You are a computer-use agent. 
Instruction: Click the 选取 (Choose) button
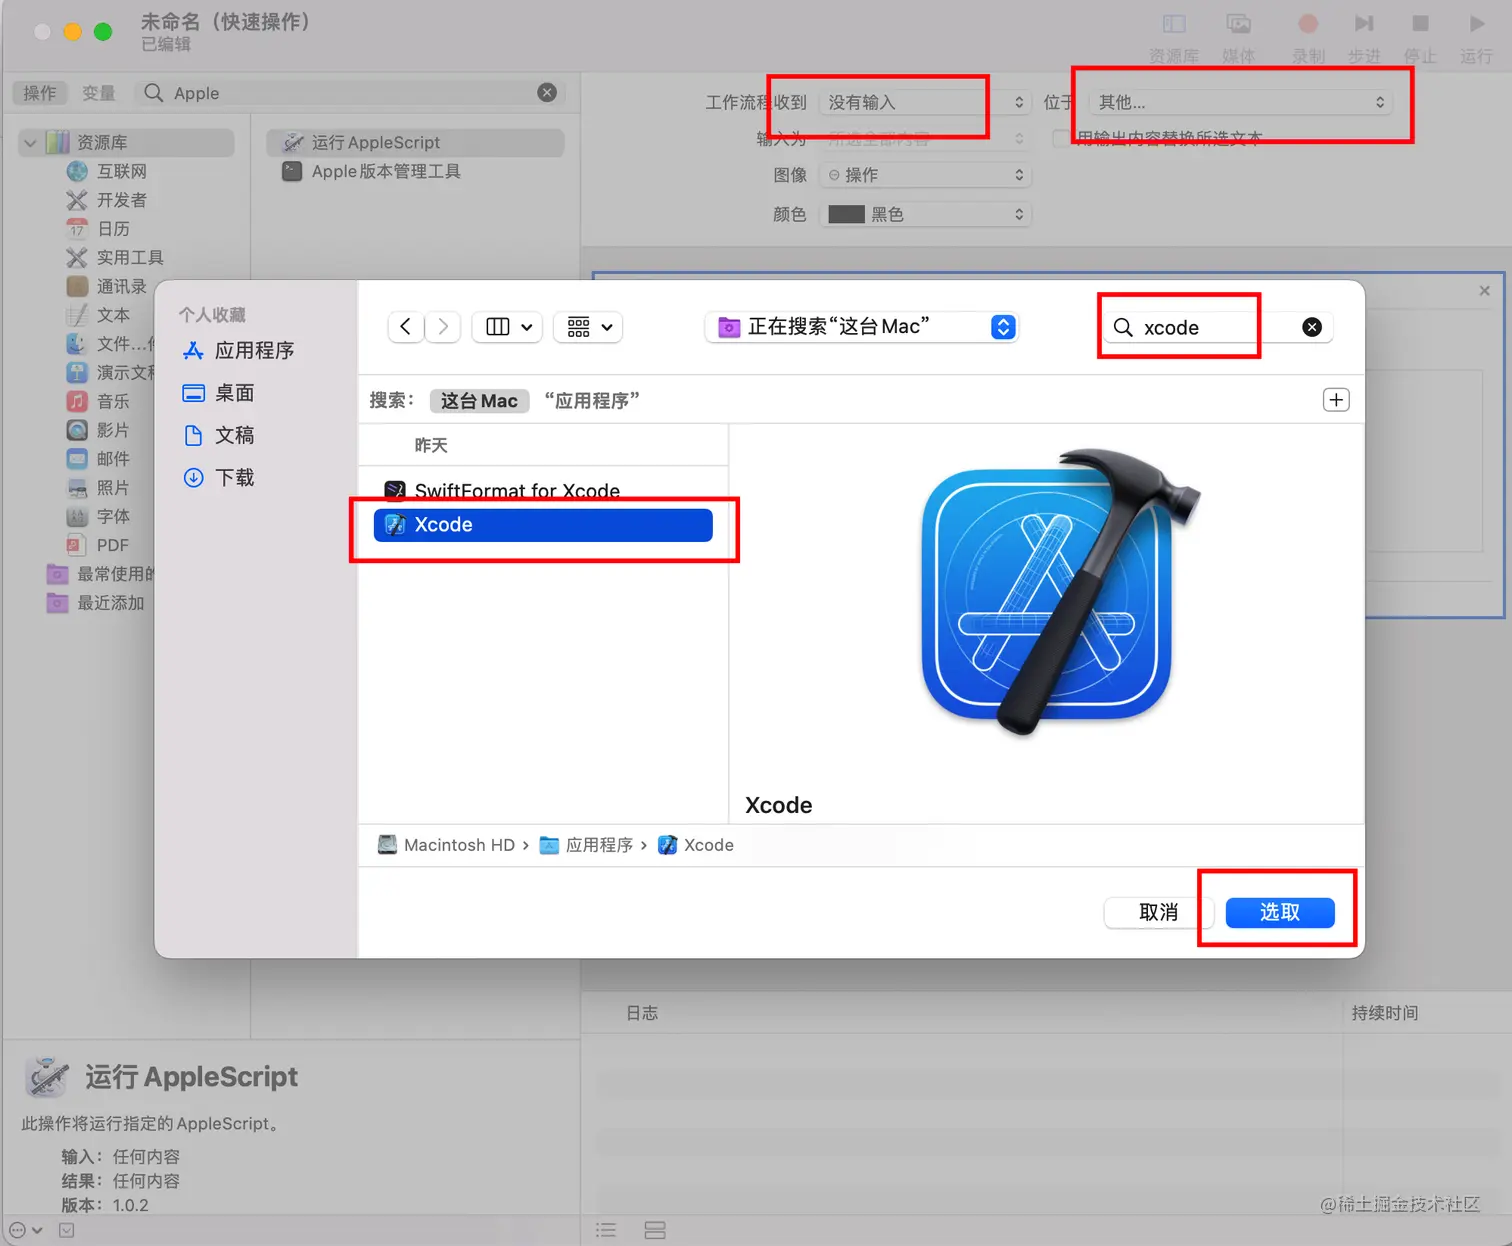[1280, 912]
